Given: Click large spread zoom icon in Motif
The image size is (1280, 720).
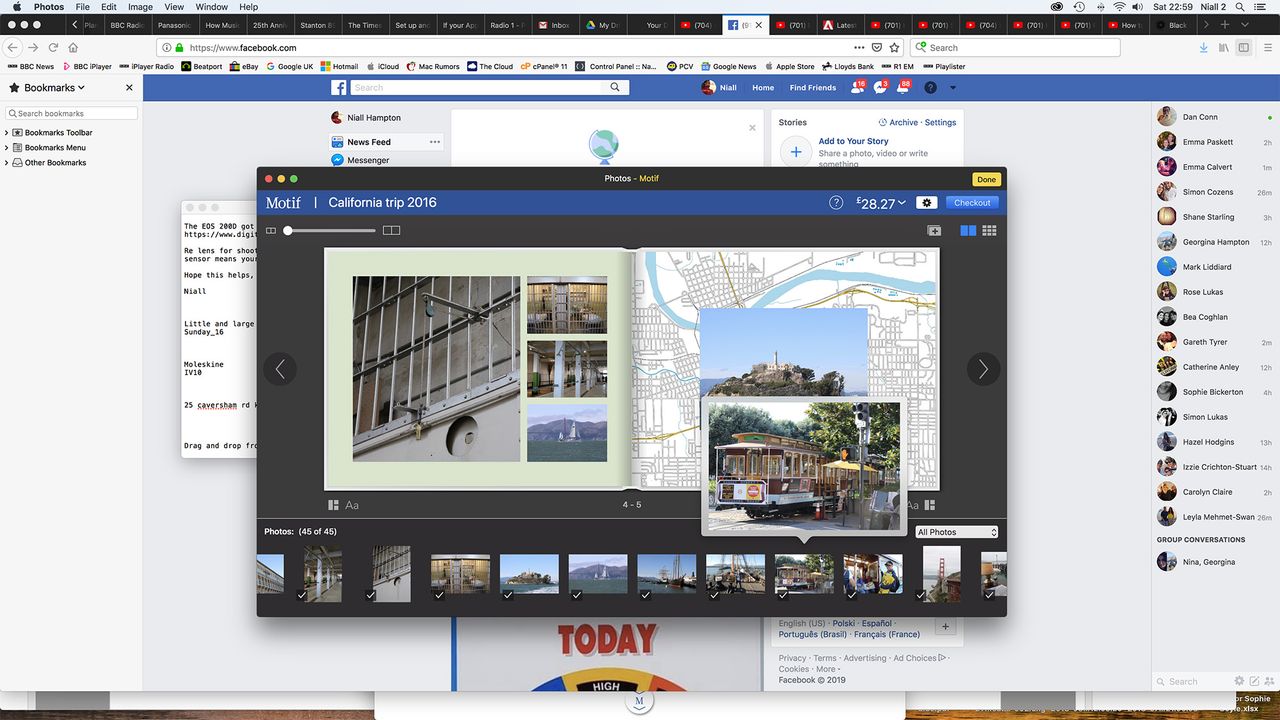Looking at the screenshot, I should coord(391,231).
